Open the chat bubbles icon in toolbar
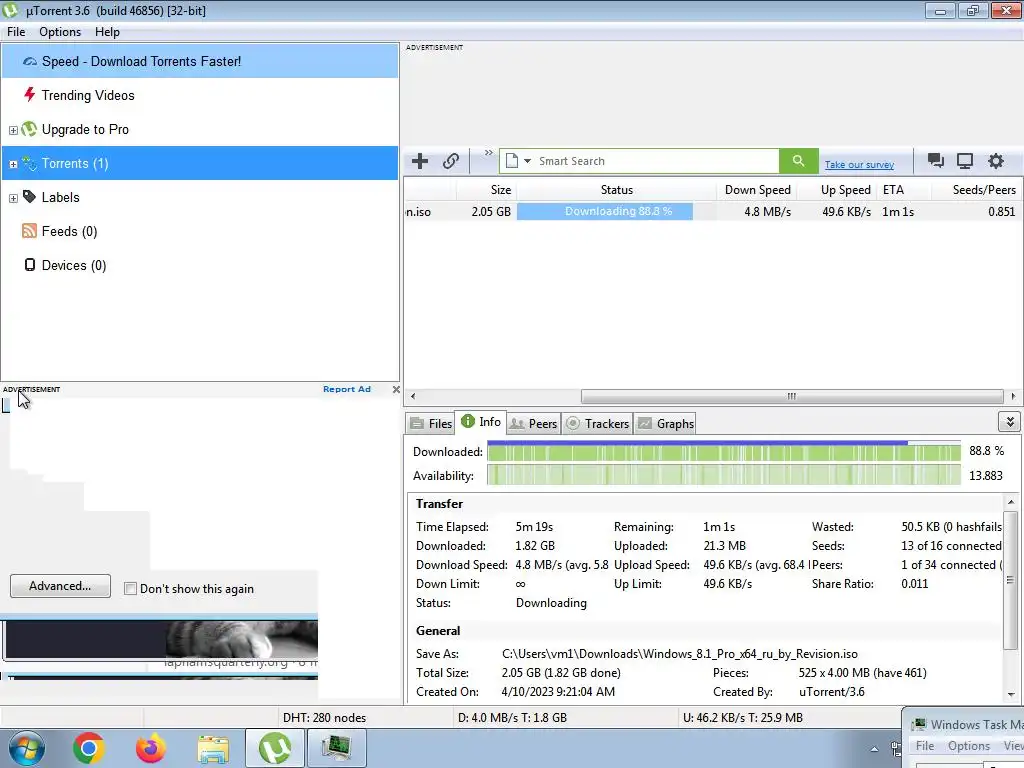This screenshot has height=768, width=1024. point(935,161)
